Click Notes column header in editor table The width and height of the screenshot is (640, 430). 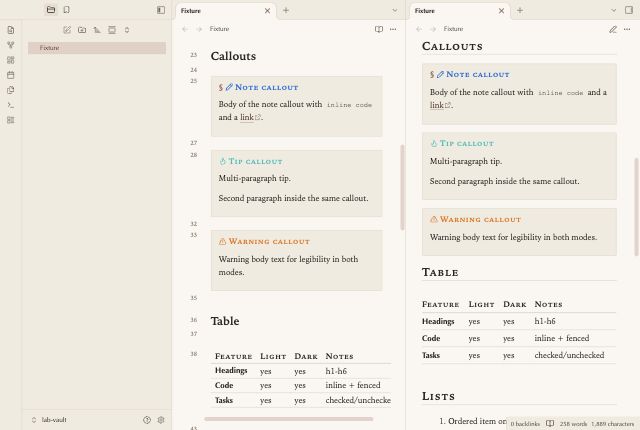pyautogui.click(x=339, y=356)
